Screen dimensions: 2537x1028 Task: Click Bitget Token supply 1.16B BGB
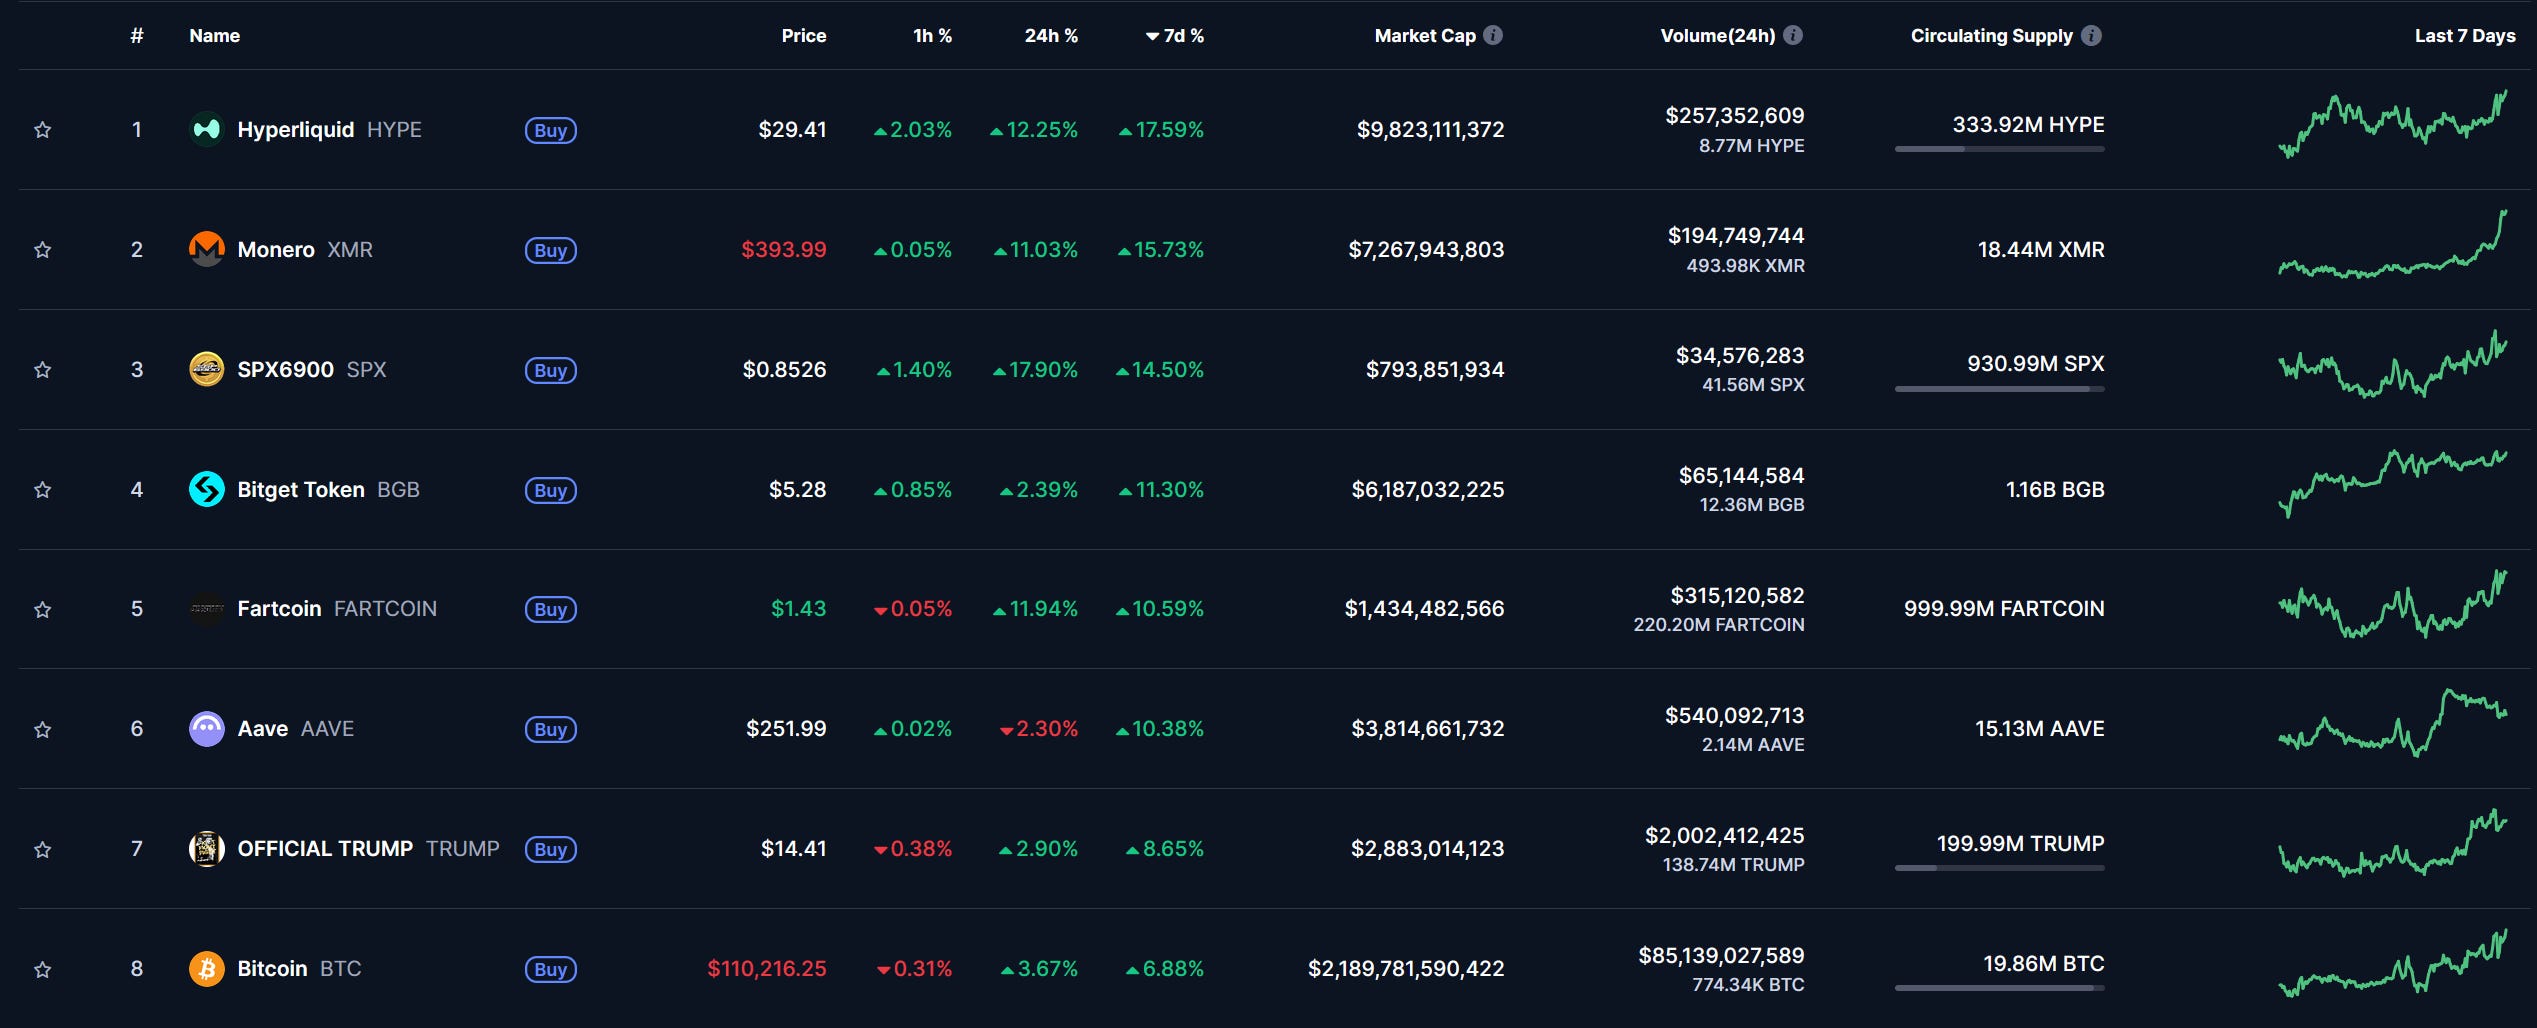click(x=2055, y=489)
